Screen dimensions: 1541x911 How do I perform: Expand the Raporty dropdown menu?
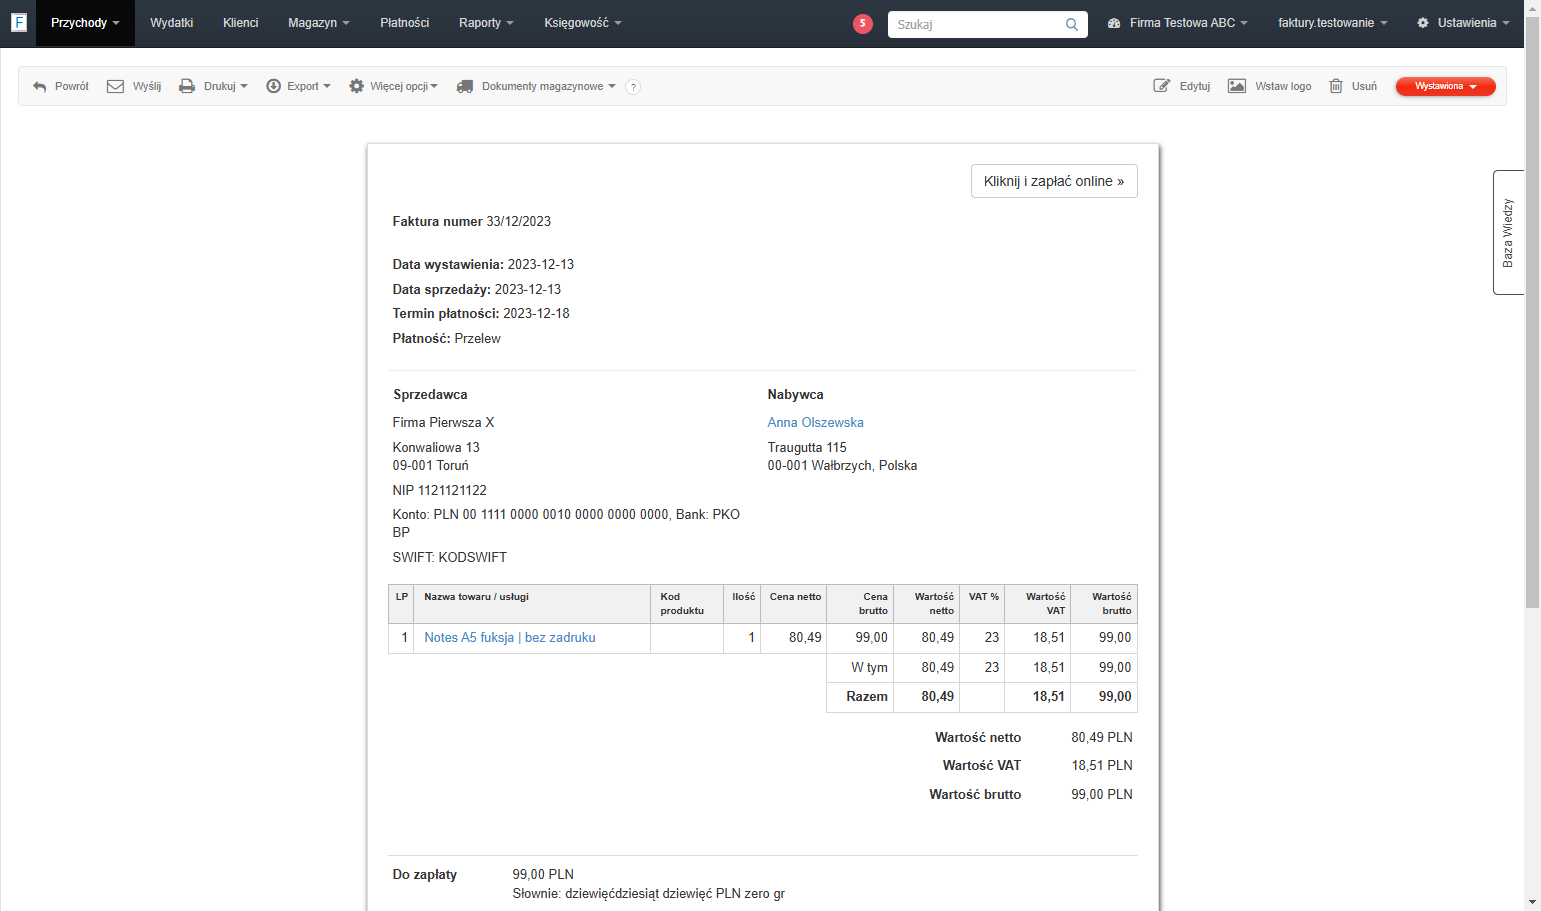(x=486, y=23)
